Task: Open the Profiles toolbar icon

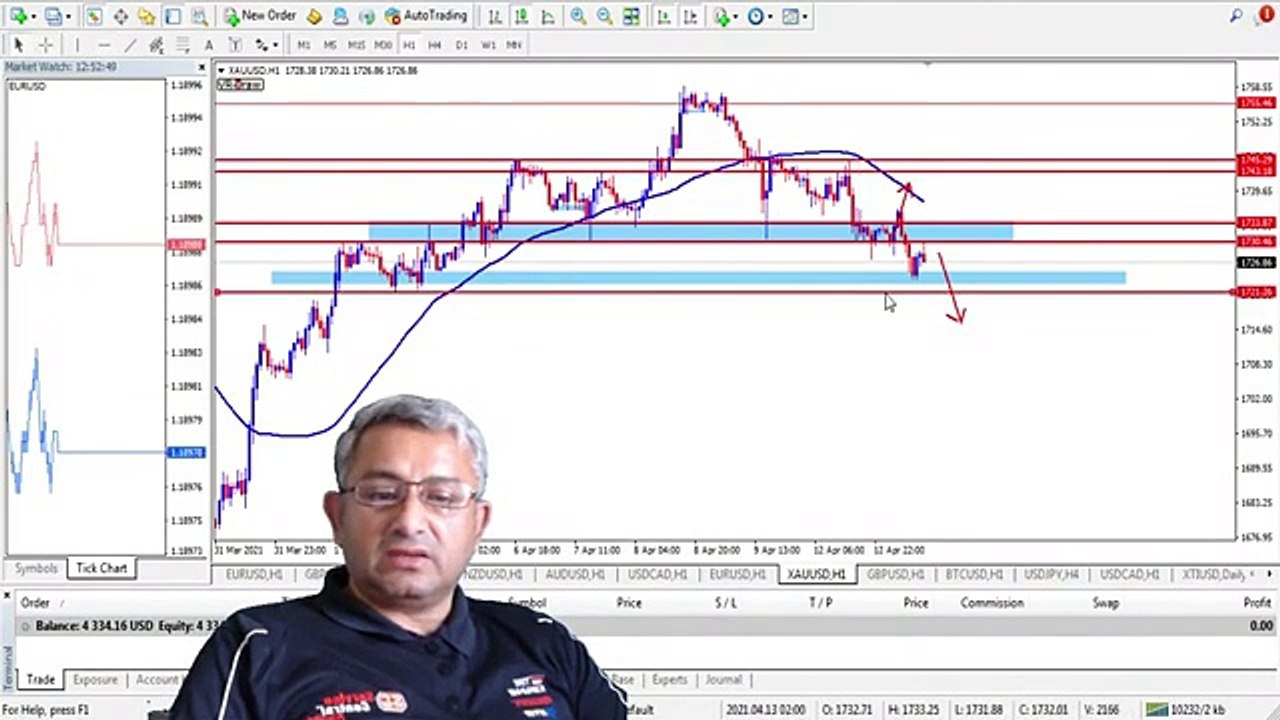Action: (53, 16)
